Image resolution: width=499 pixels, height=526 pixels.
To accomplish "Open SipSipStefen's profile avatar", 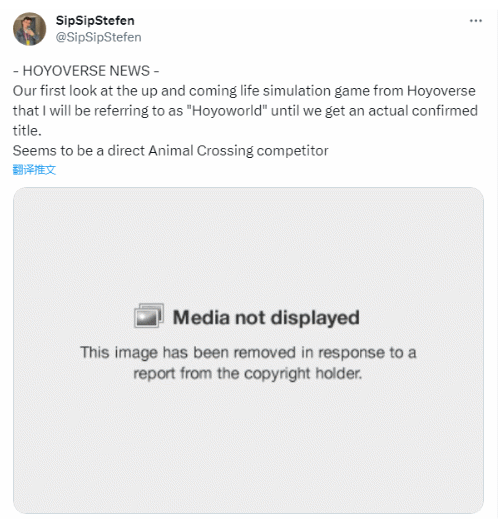I will point(29,29).
